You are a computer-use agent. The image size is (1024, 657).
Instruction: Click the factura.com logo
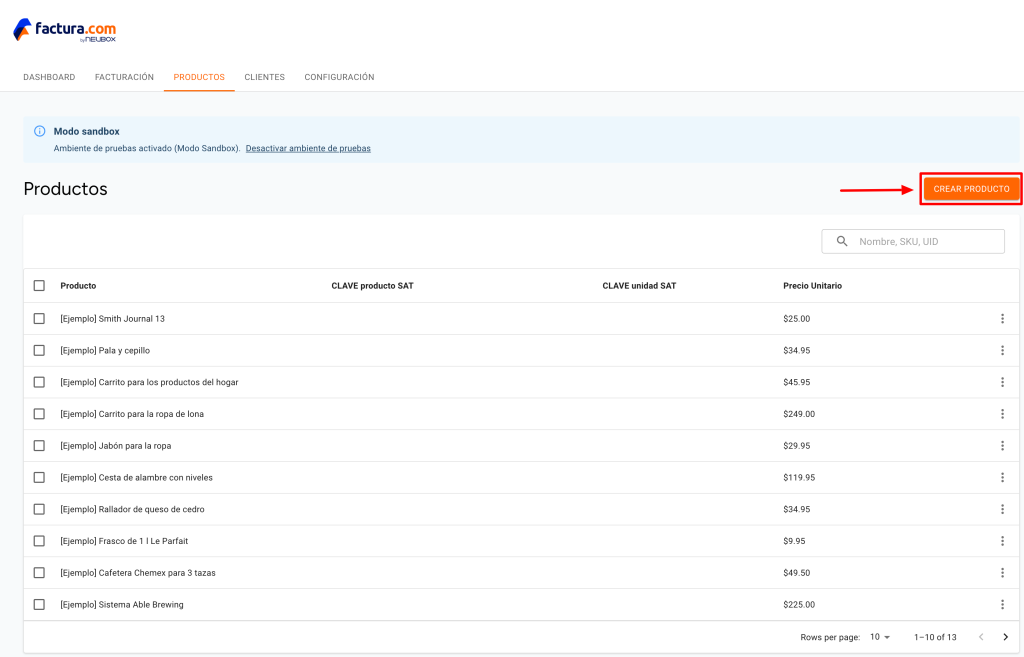(65, 30)
